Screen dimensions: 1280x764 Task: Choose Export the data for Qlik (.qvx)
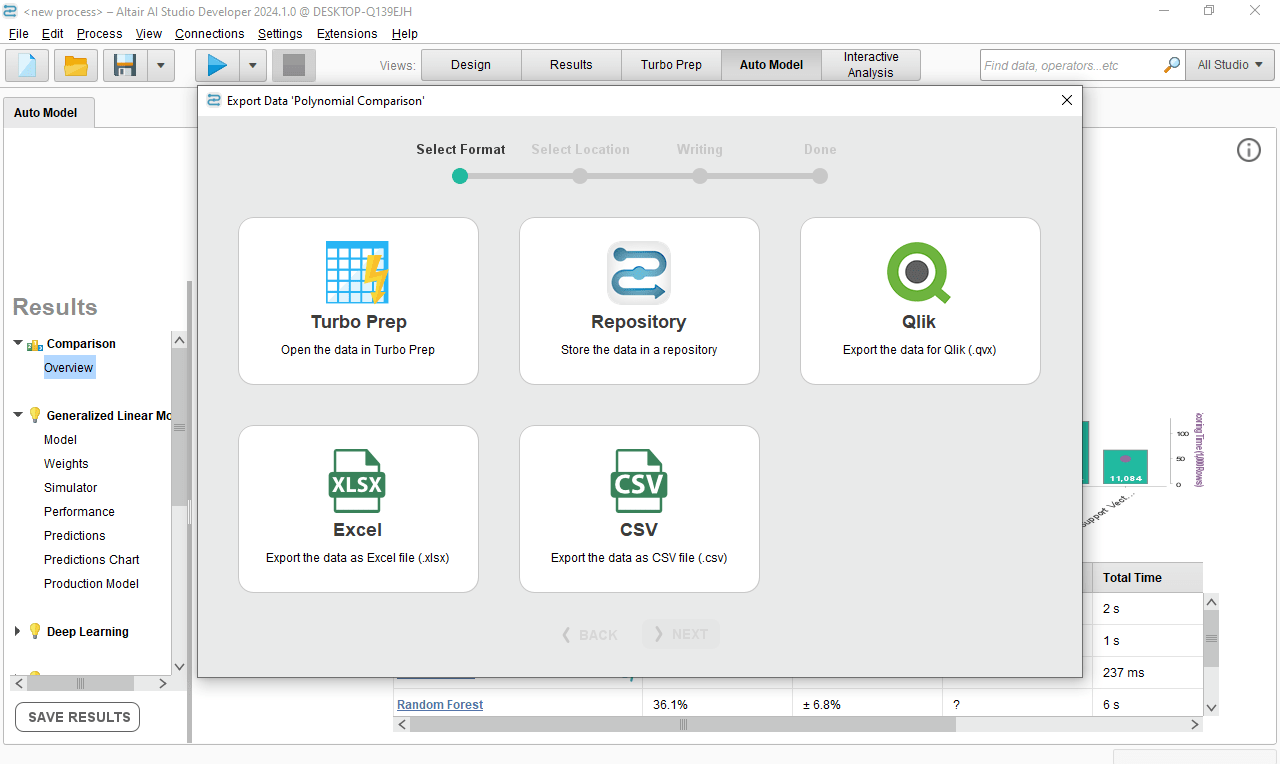click(920, 301)
